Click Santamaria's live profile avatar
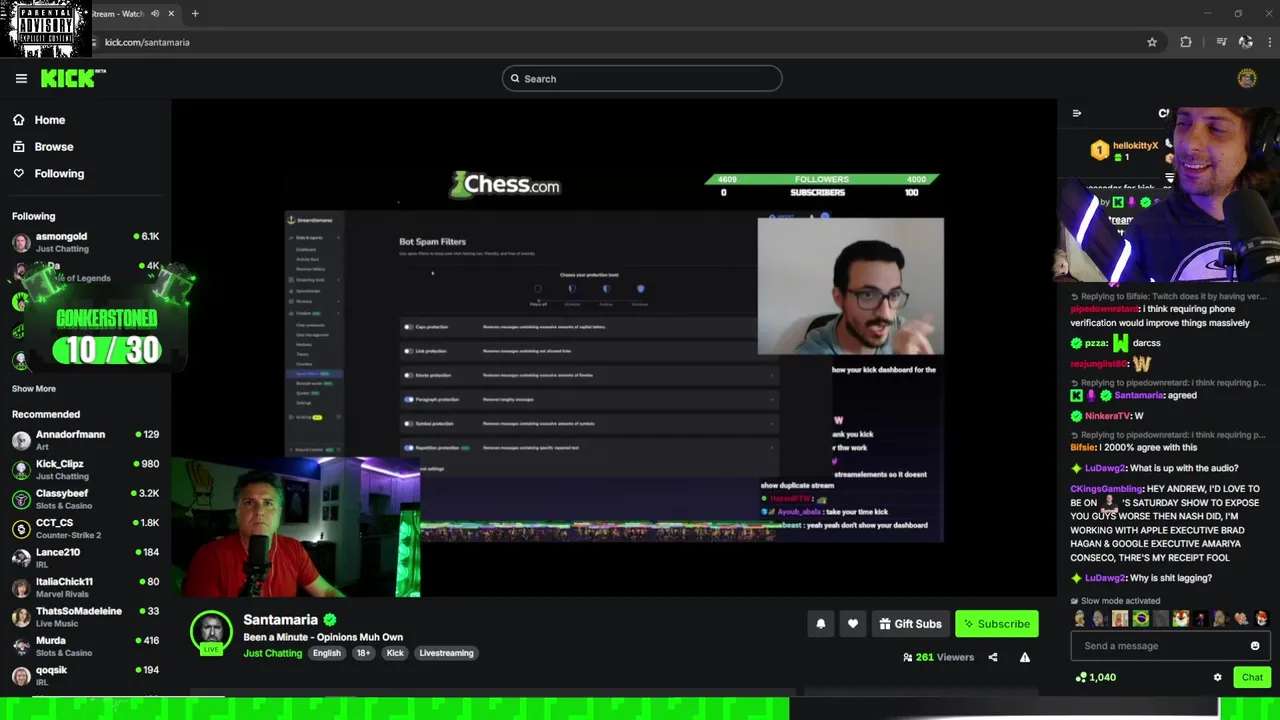Viewport: 1280px width, 720px height. [x=211, y=633]
